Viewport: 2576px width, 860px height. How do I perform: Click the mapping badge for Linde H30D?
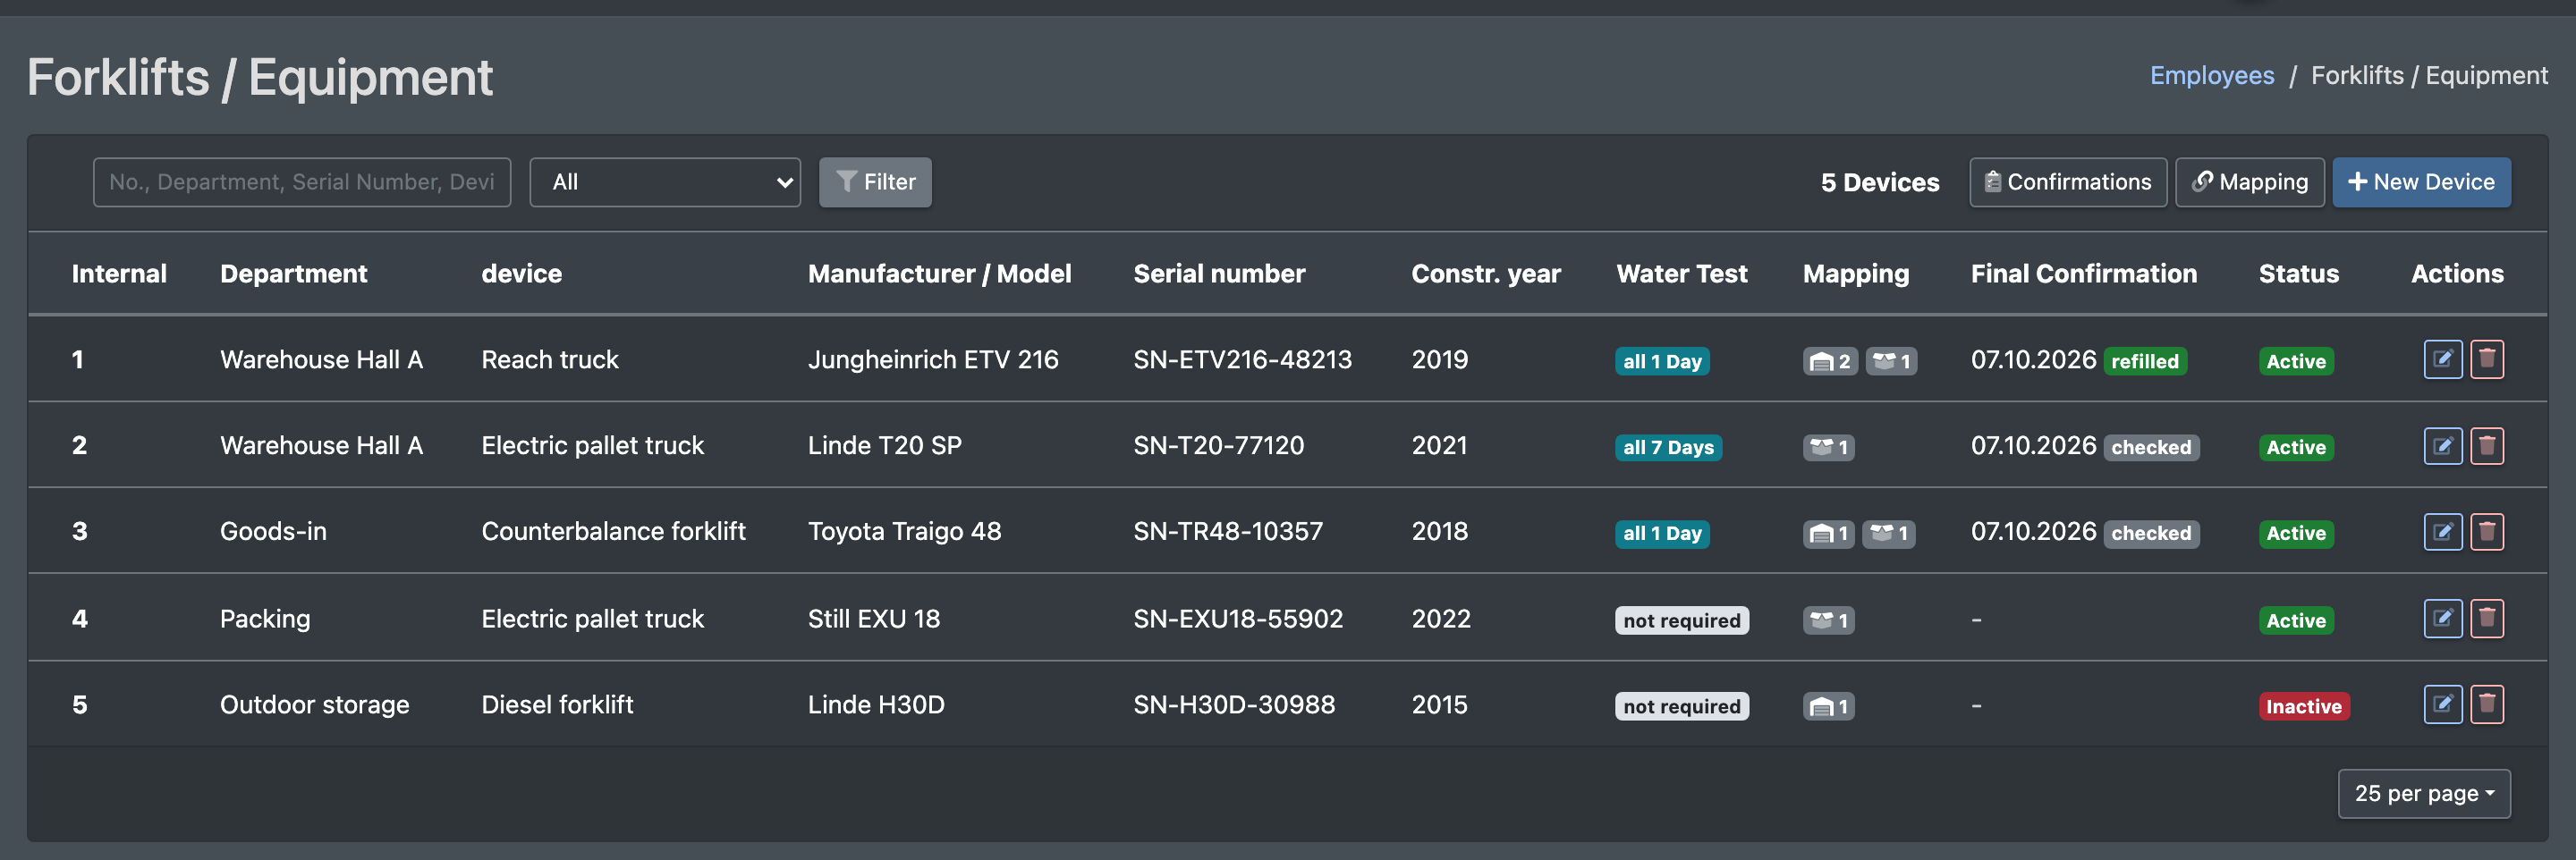click(1828, 706)
